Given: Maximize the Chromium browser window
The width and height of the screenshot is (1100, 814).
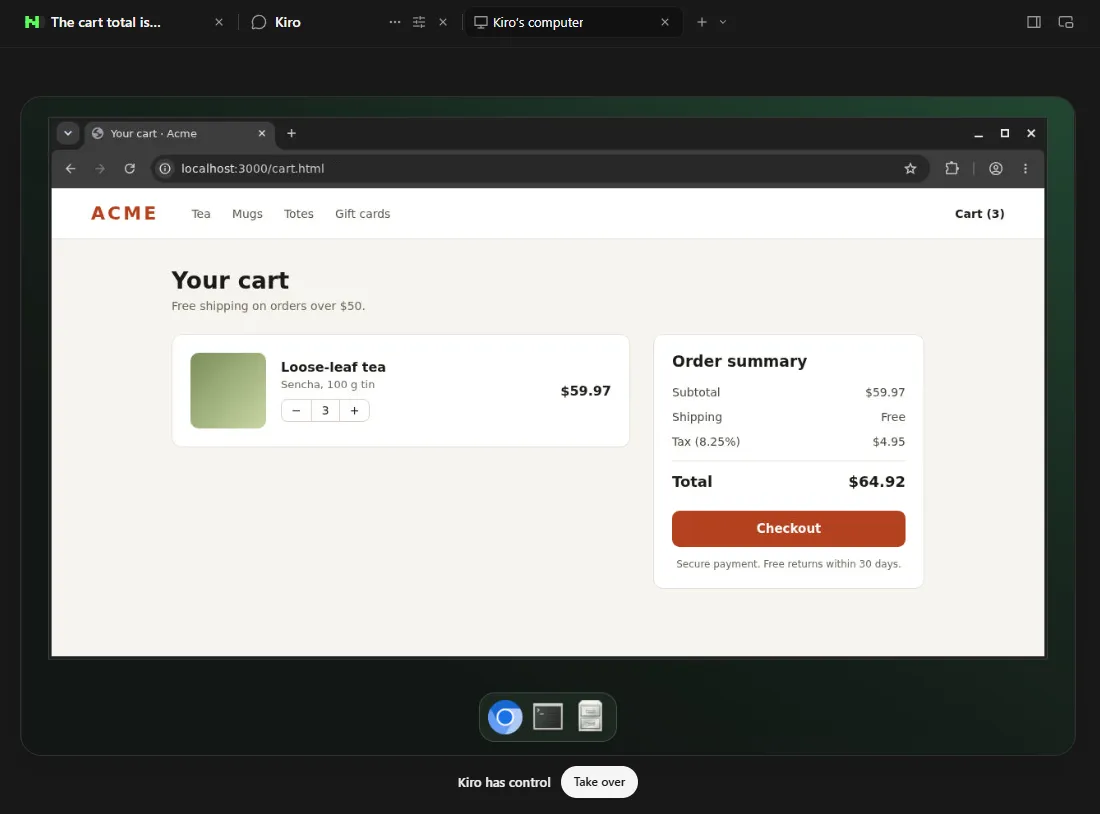Looking at the screenshot, I should pos(1005,133).
